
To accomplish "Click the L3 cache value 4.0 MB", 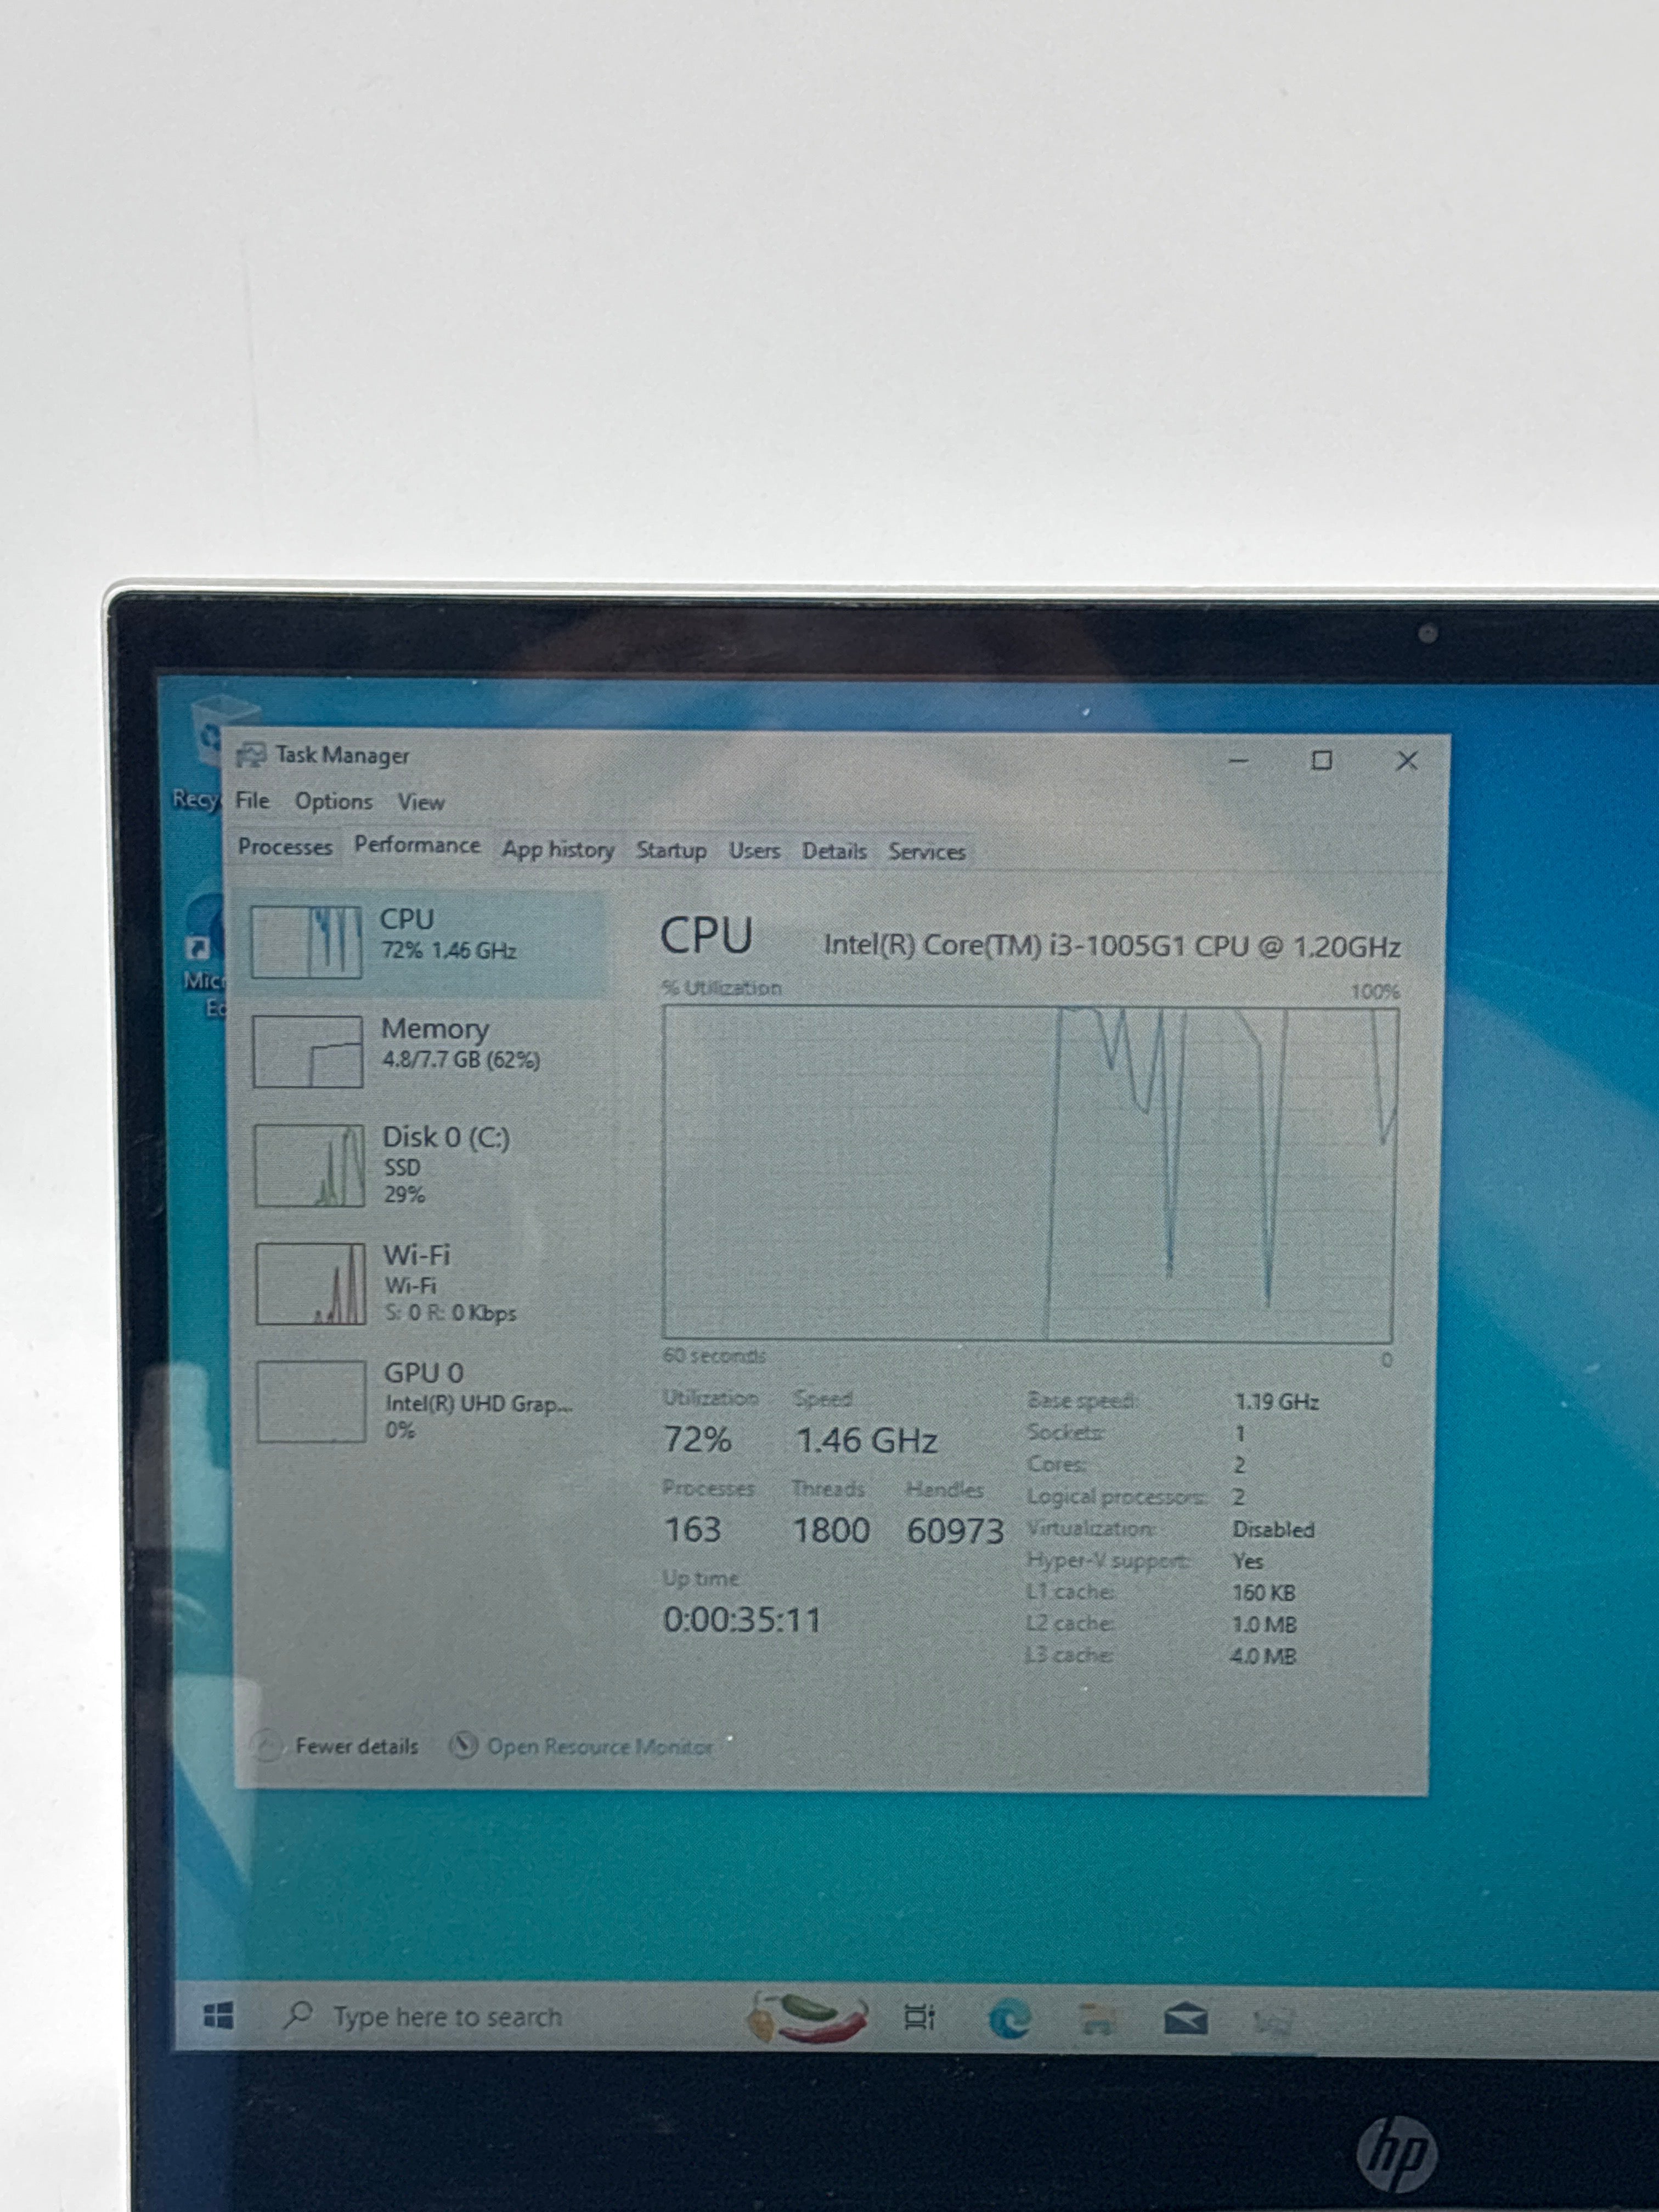I will (x=1263, y=1657).
